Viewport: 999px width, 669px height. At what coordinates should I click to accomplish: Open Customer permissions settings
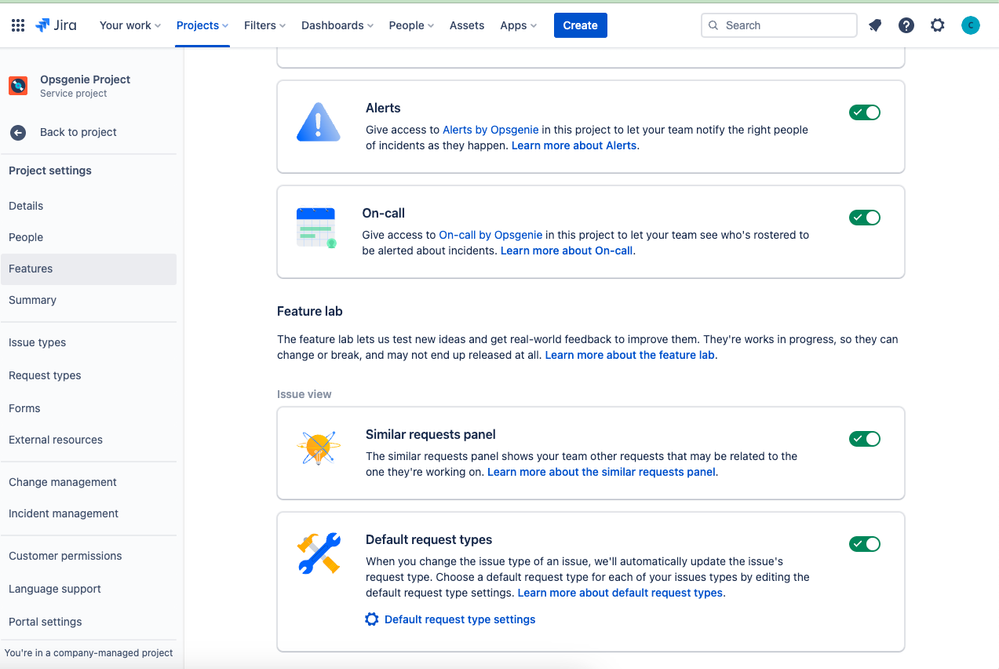[x=89, y=556]
